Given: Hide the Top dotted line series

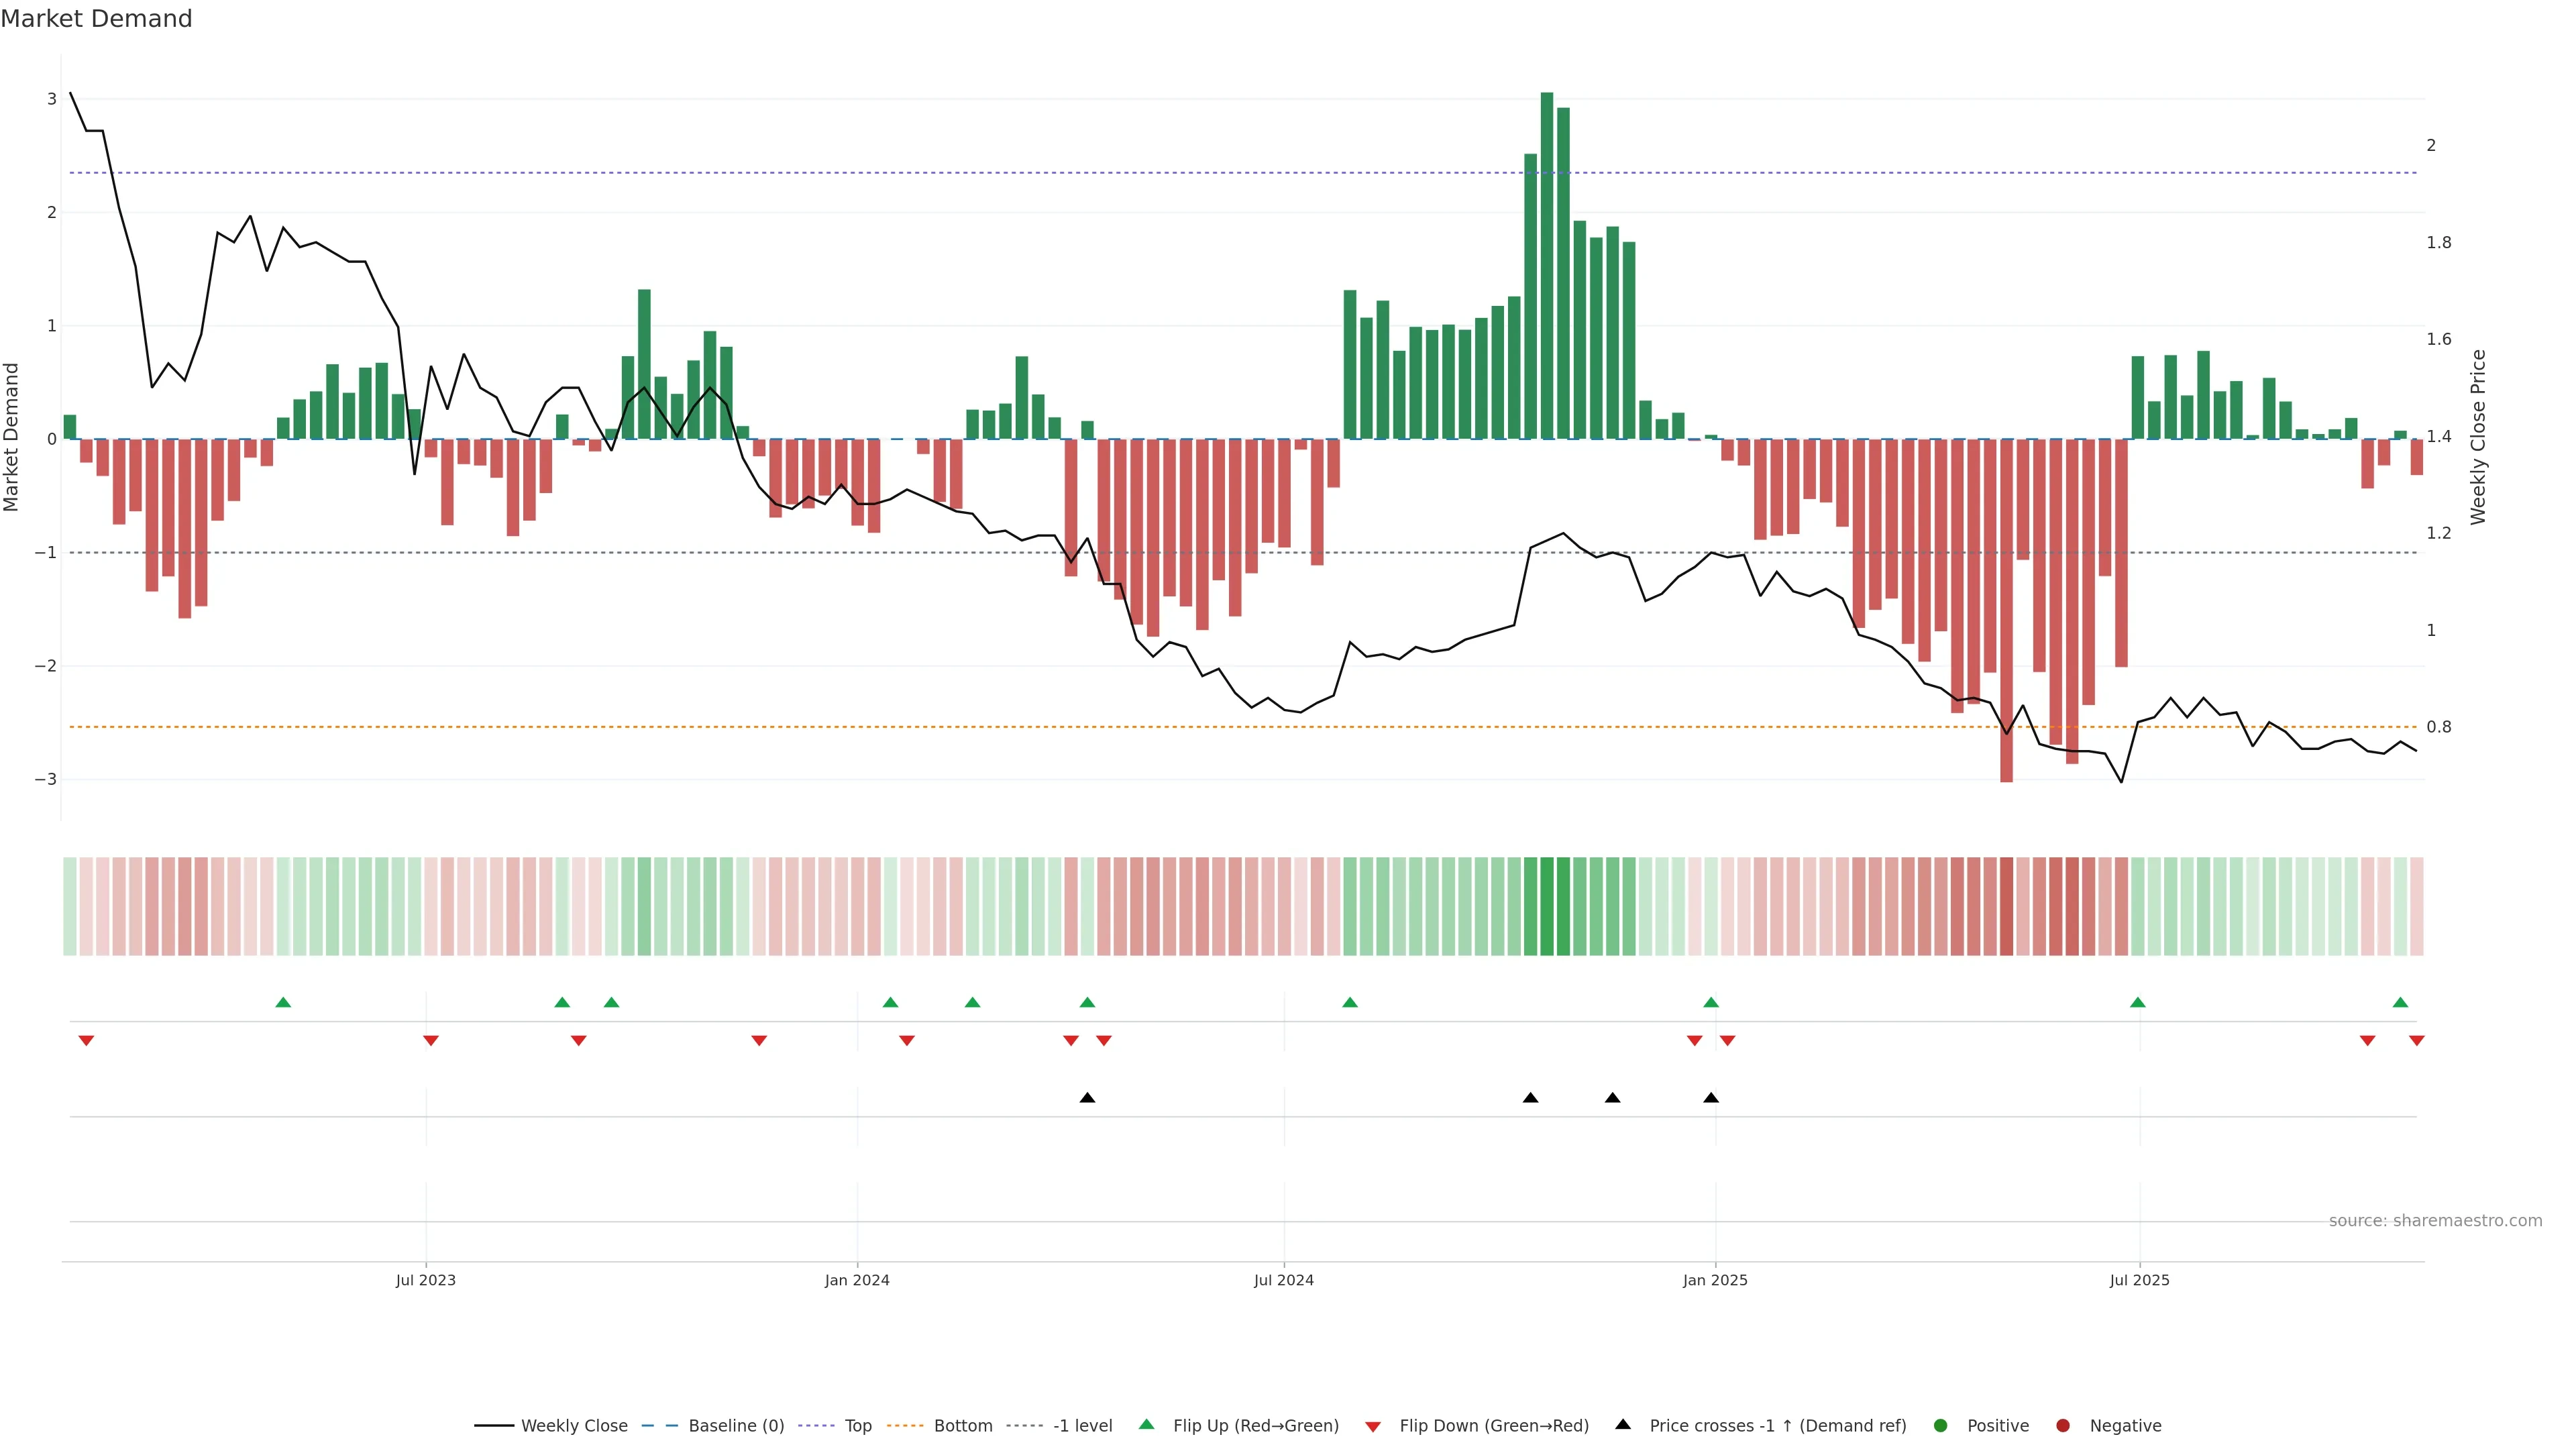Looking at the screenshot, I should click(857, 1425).
